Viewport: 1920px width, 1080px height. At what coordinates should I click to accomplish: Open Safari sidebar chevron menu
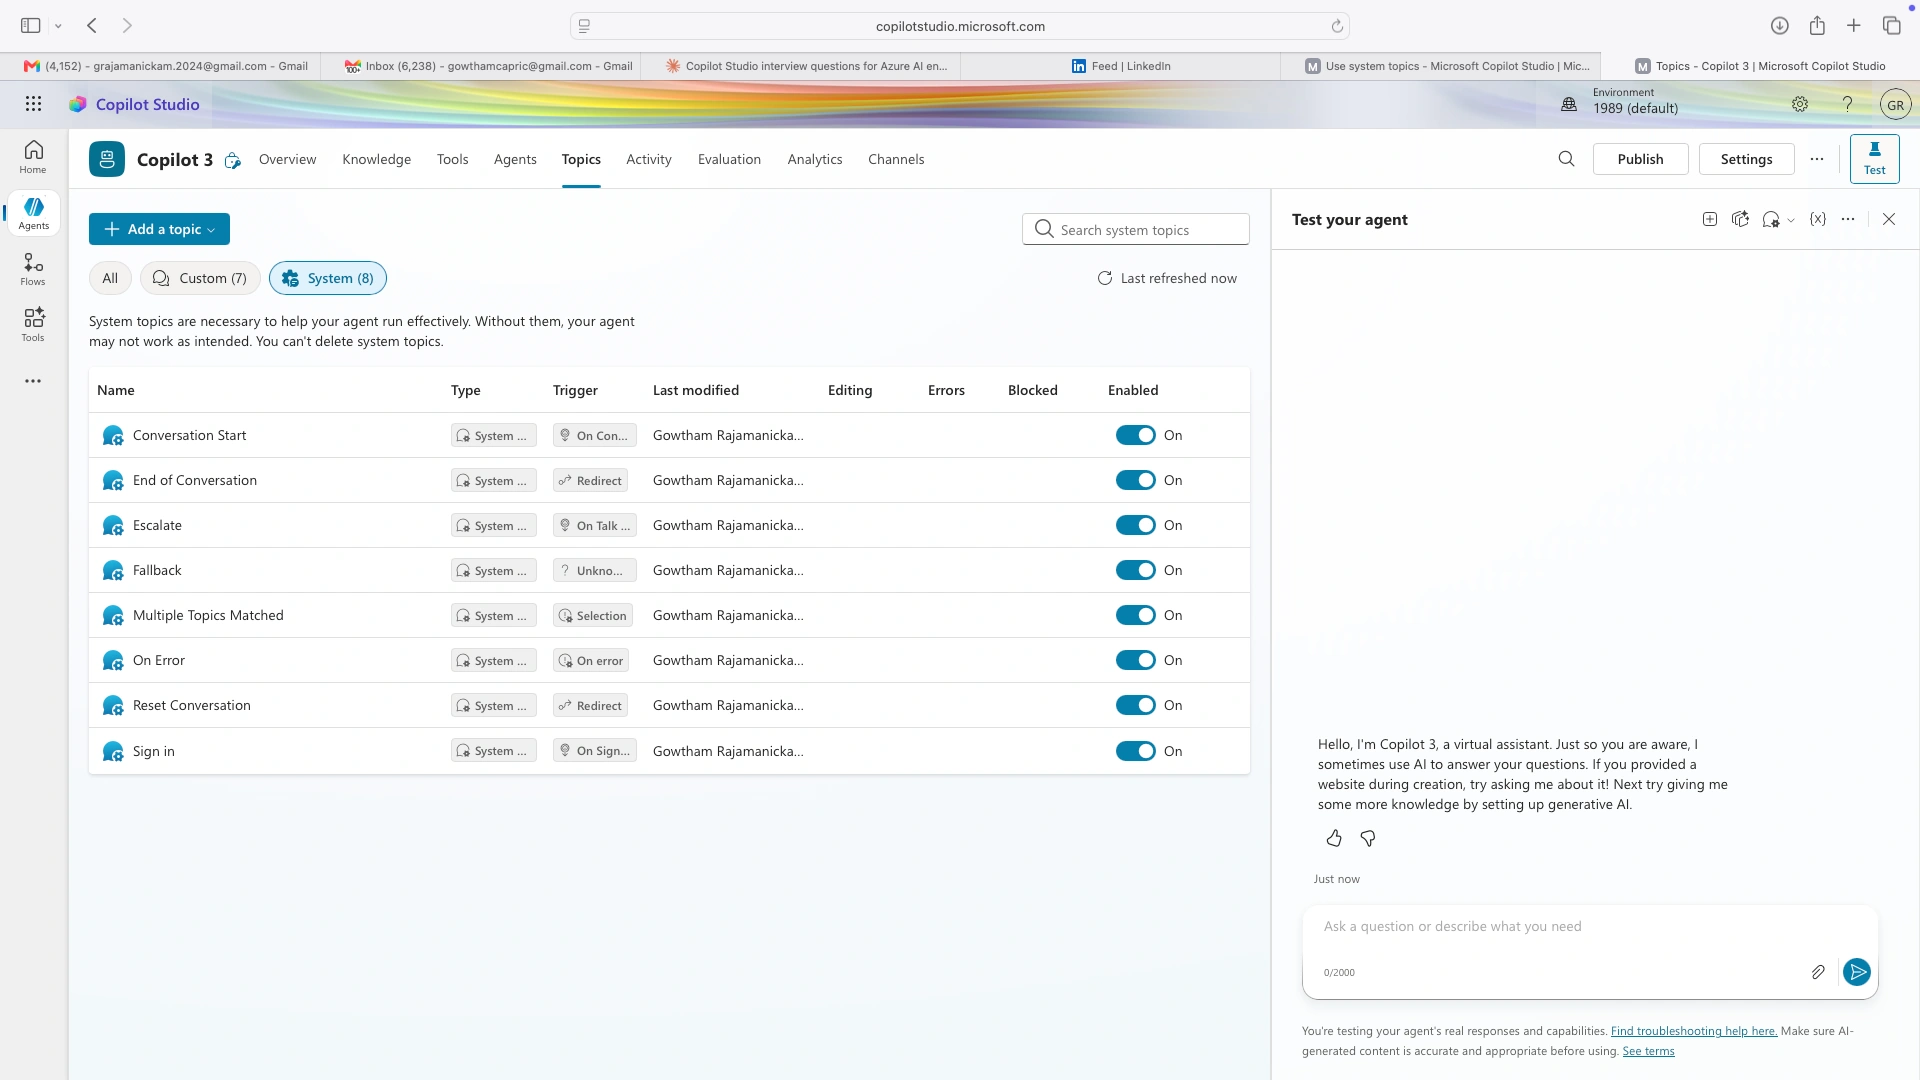(58, 26)
